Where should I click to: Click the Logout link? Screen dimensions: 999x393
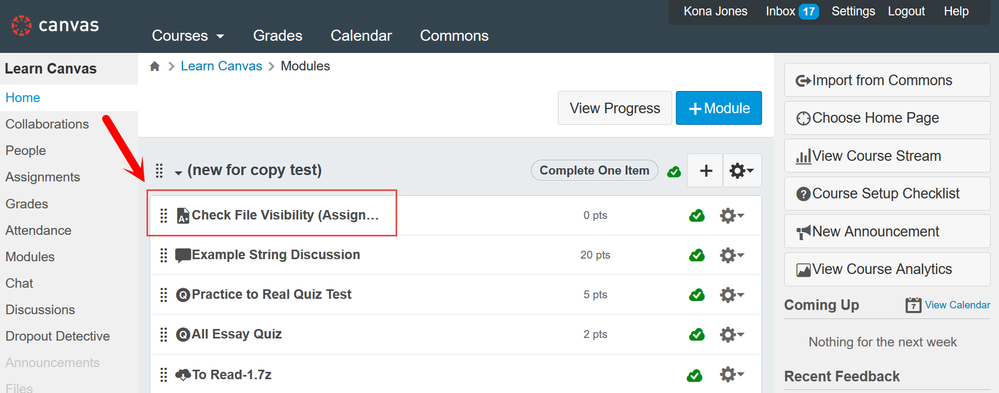click(x=906, y=11)
